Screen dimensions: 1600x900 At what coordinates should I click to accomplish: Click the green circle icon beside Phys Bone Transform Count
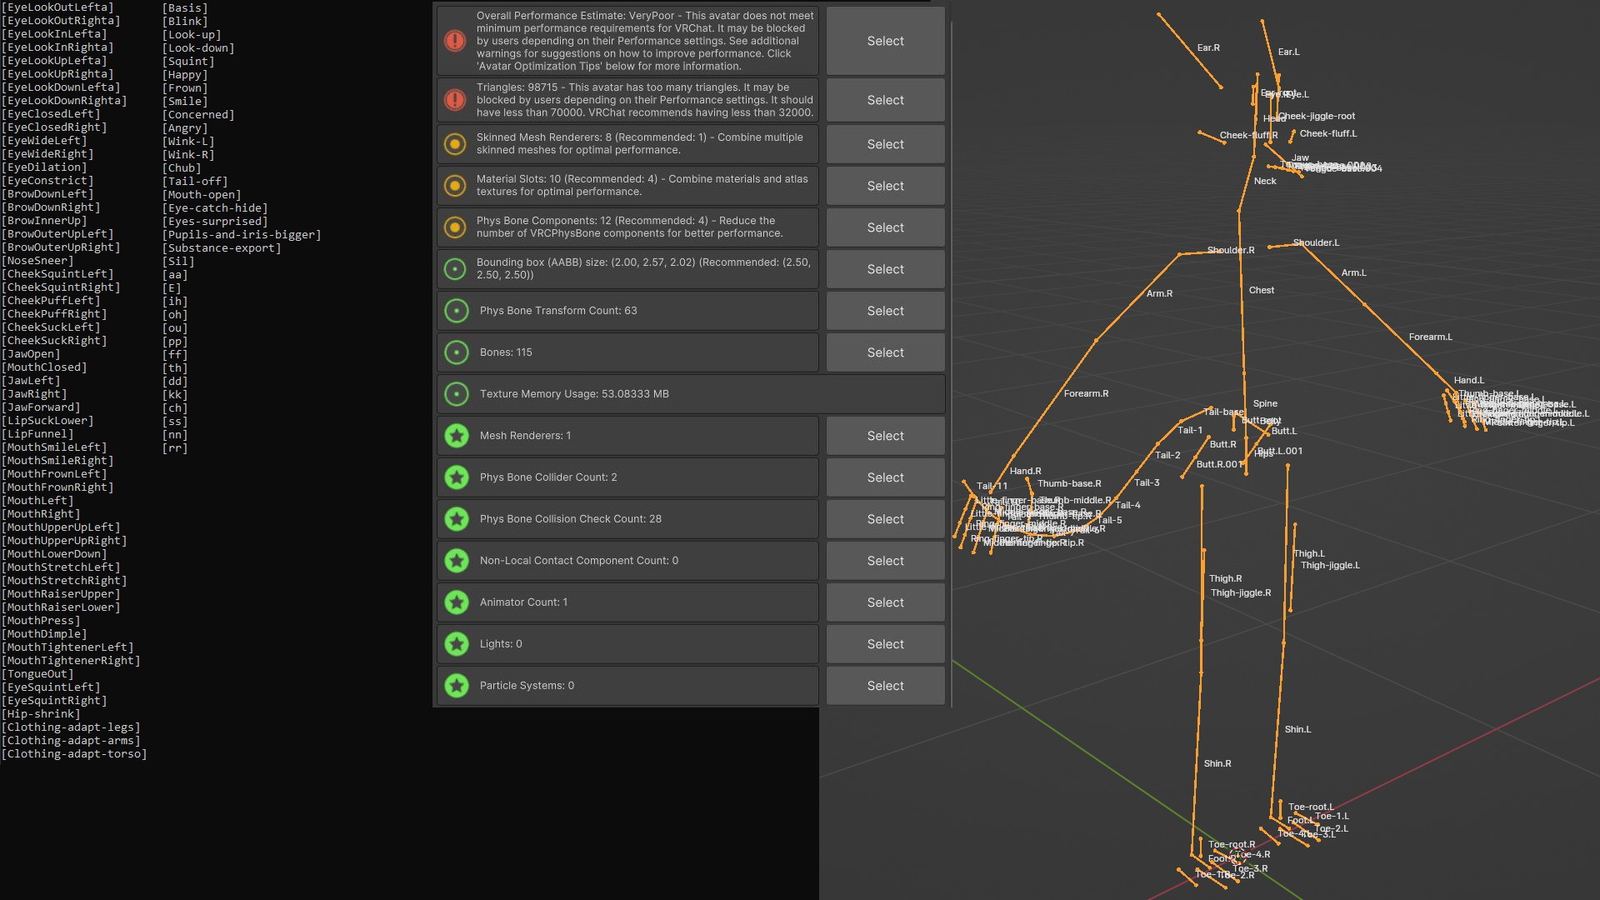[x=457, y=311]
